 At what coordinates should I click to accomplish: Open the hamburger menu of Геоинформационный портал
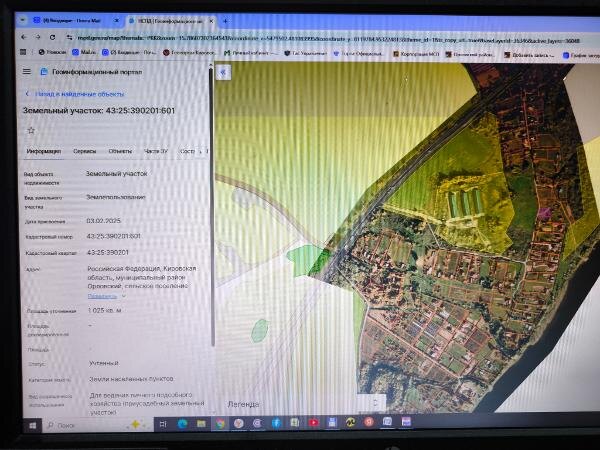pos(27,72)
